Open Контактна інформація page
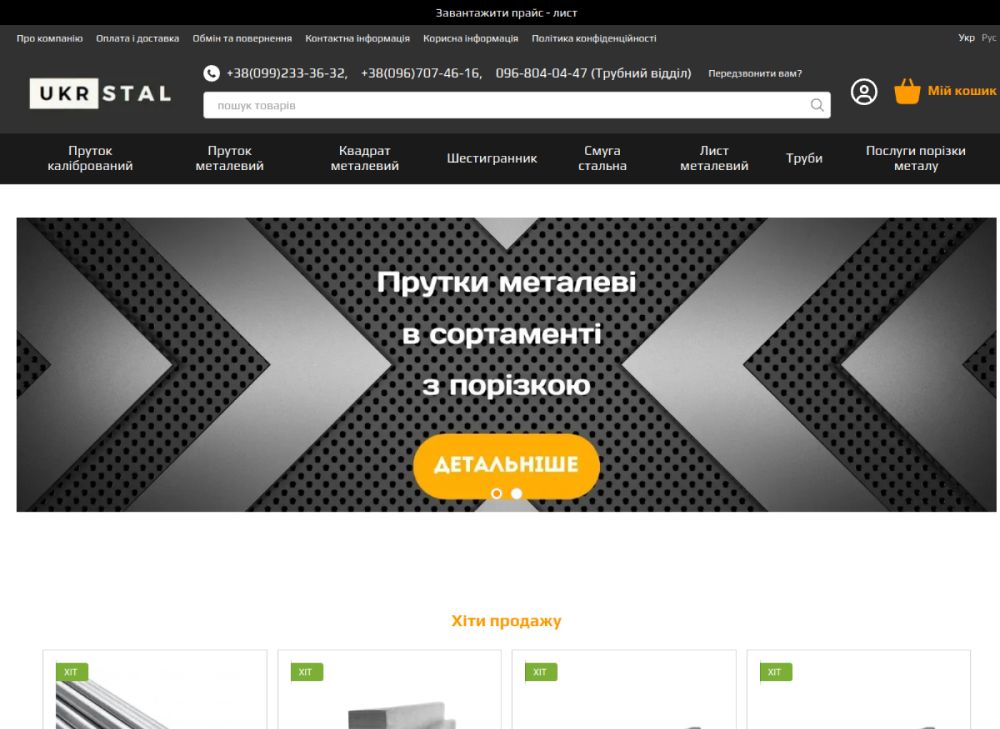Screen dimensions: 1000x729 pyautogui.click(x=357, y=38)
